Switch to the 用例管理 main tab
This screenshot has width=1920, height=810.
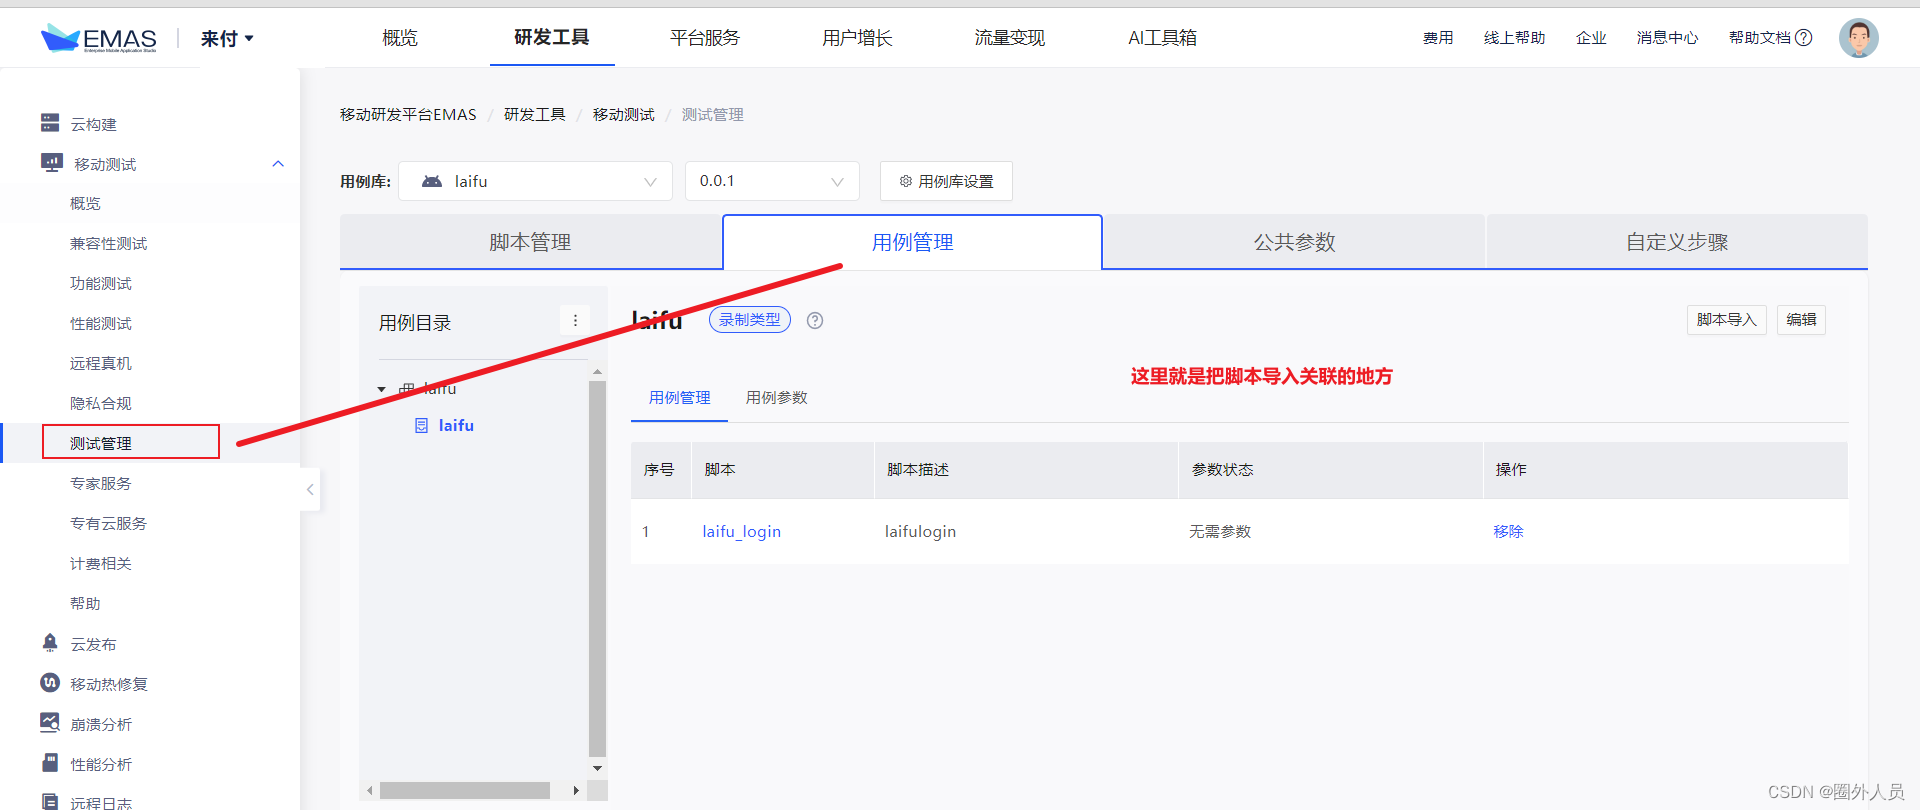click(x=912, y=242)
